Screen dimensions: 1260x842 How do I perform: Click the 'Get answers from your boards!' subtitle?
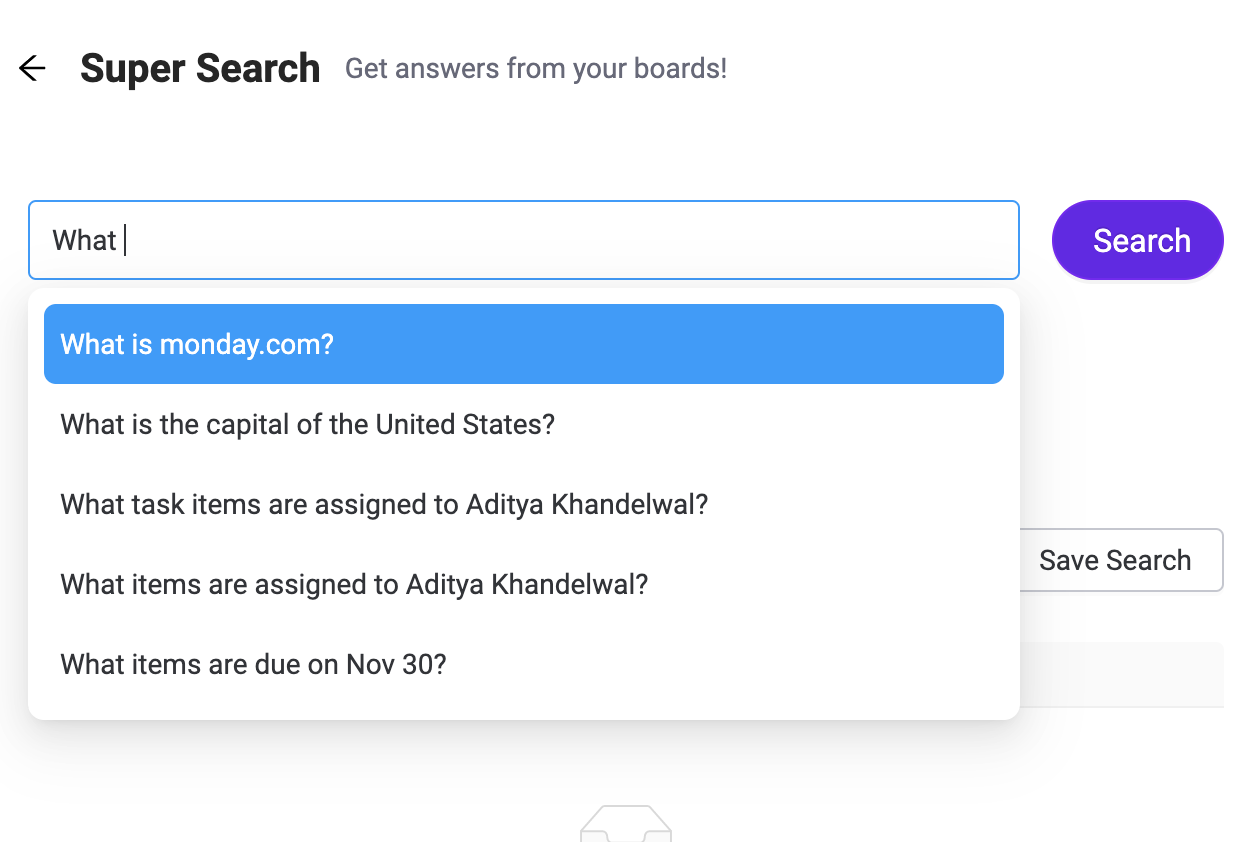[535, 68]
